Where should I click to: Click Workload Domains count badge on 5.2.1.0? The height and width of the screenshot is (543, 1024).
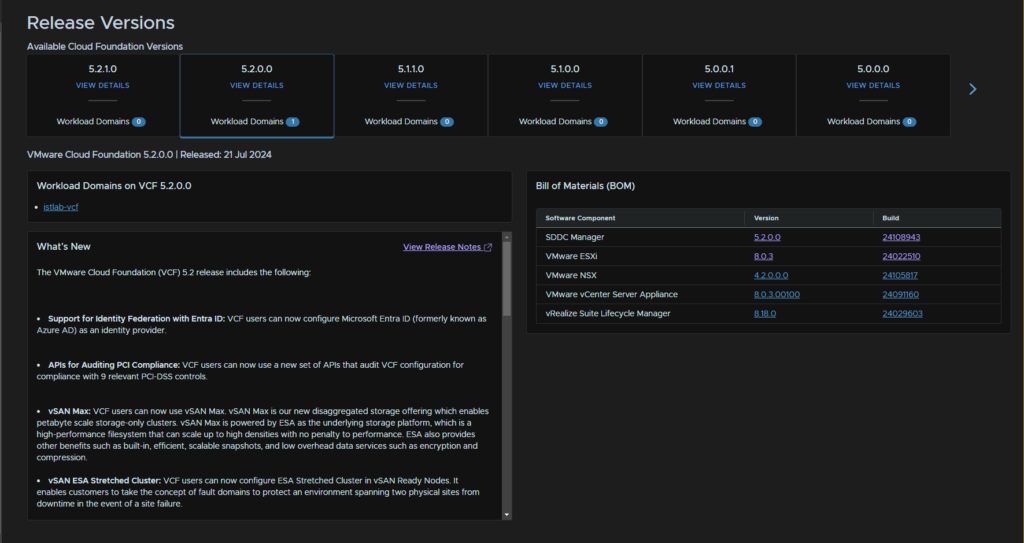[x=138, y=122]
